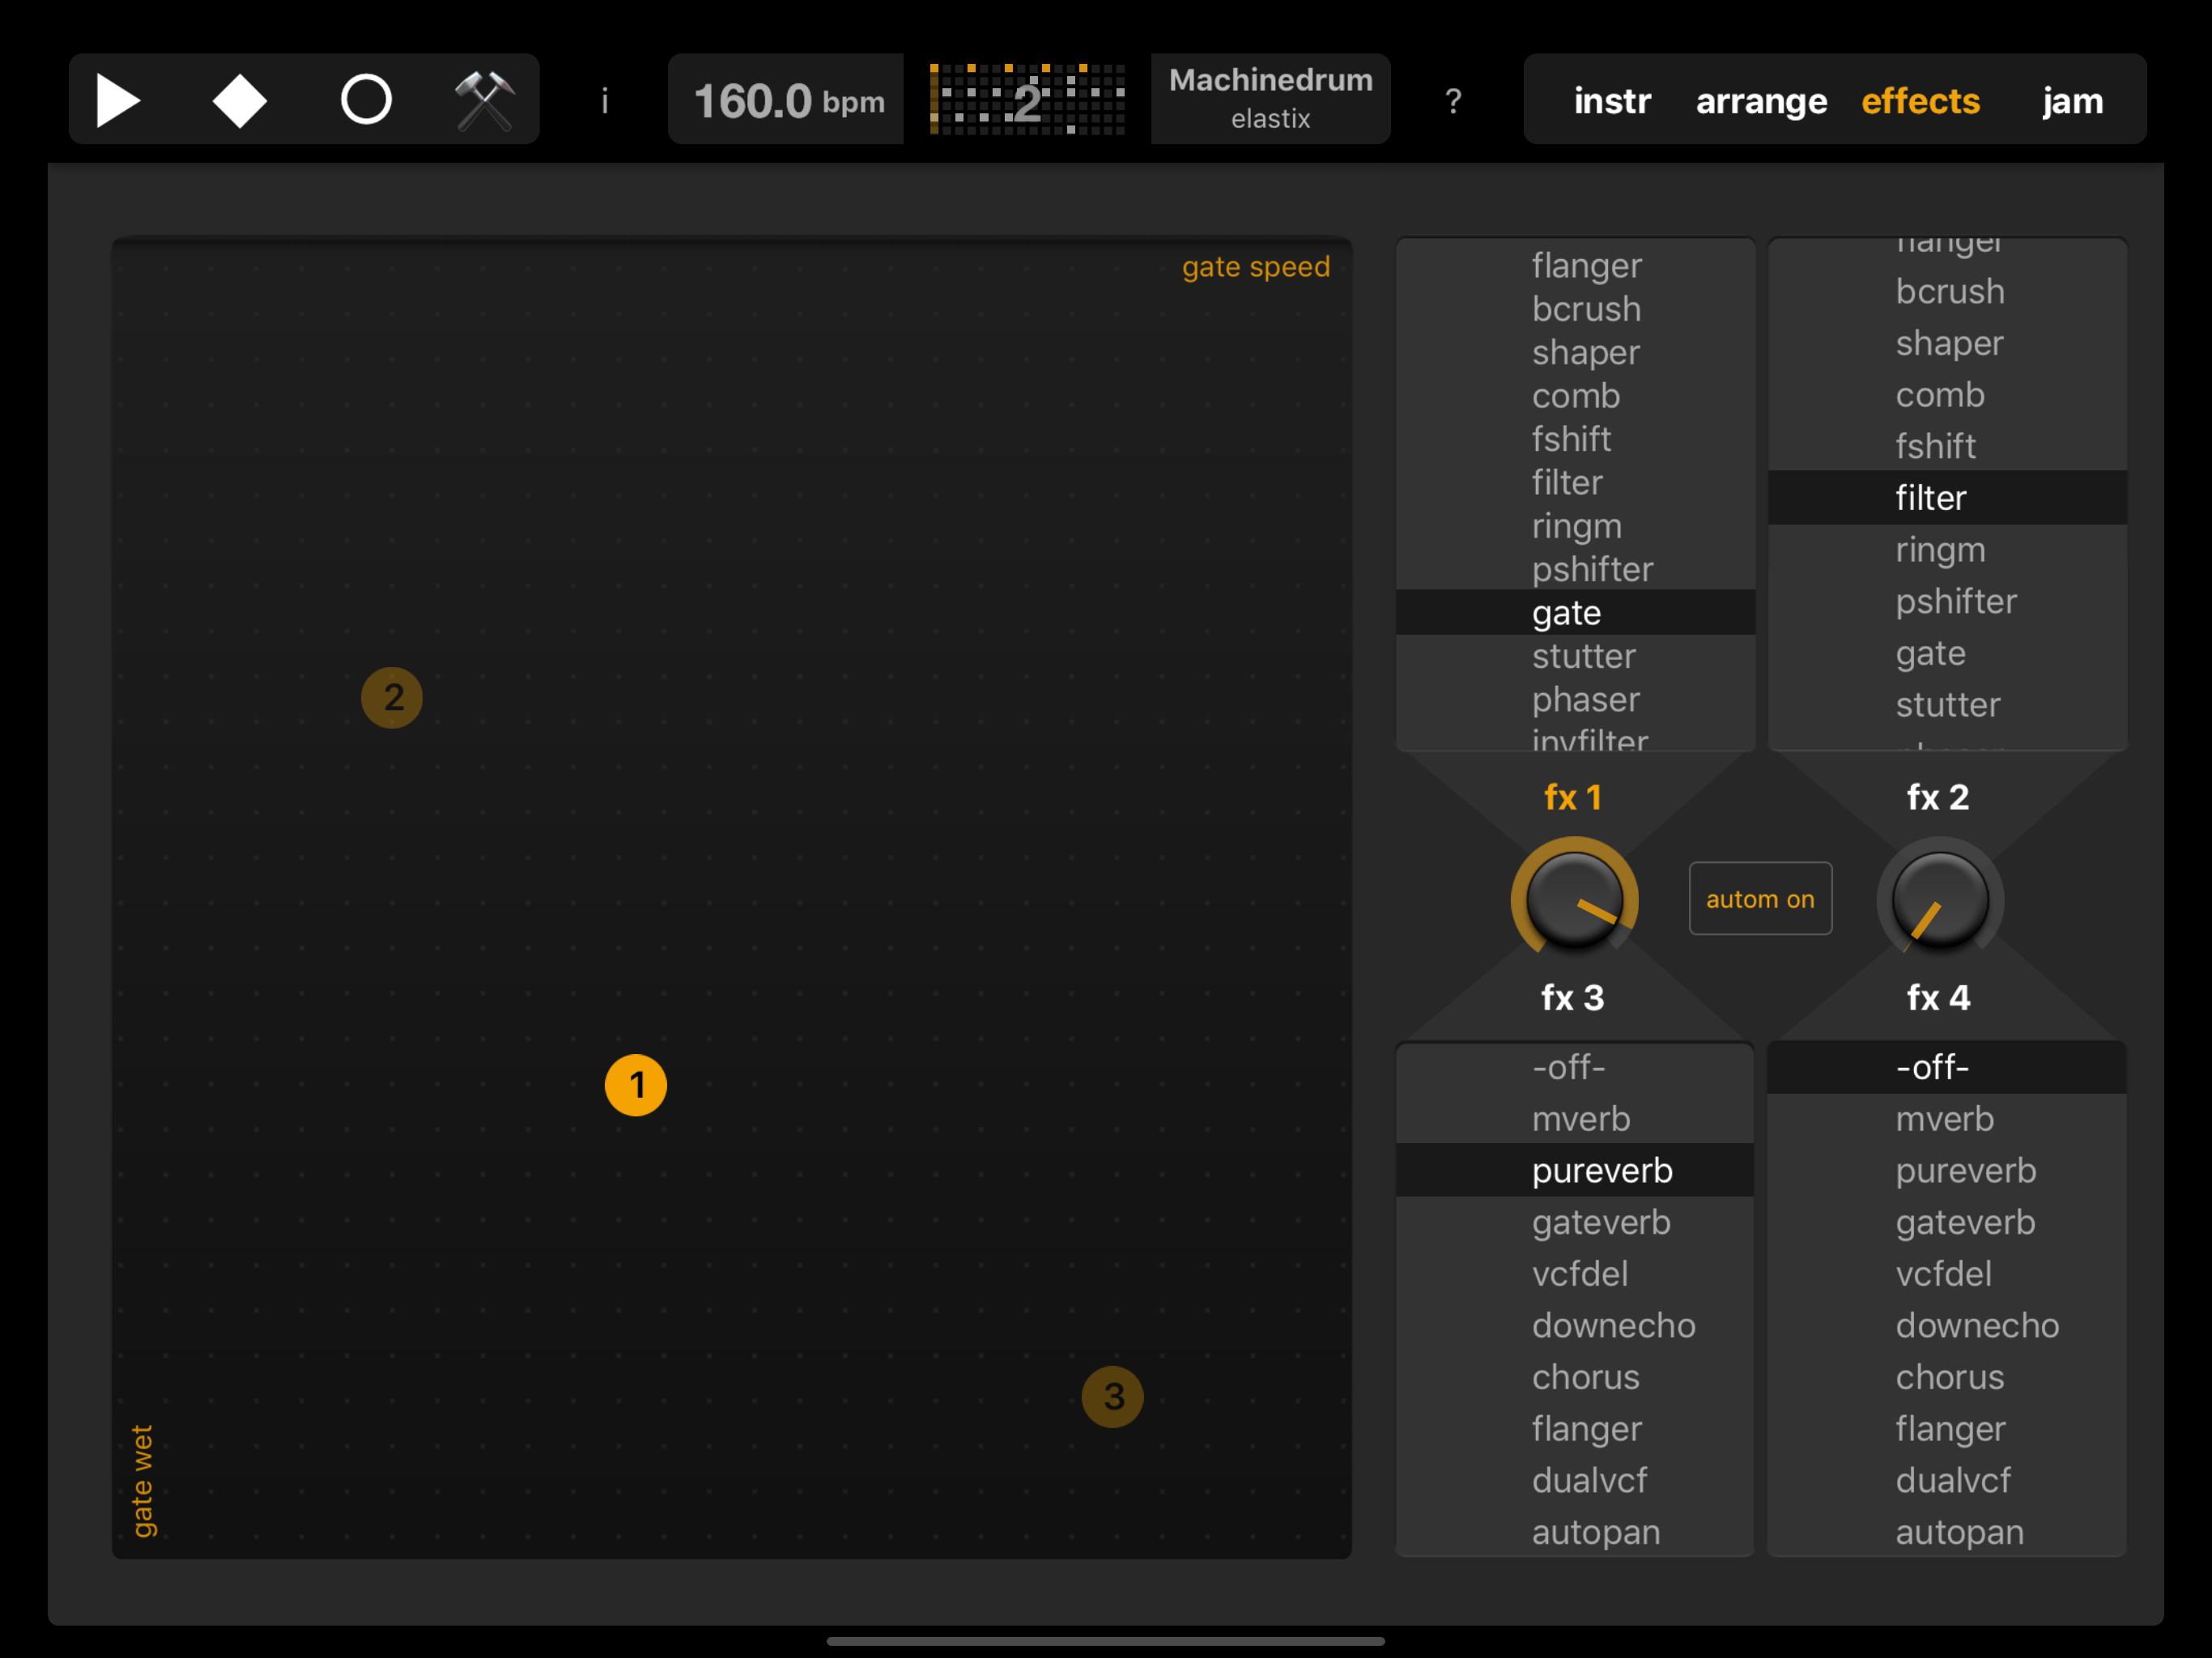This screenshot has height=1658, width=2212.
Task: Select XY pad point 3
Action: 1112,1396
